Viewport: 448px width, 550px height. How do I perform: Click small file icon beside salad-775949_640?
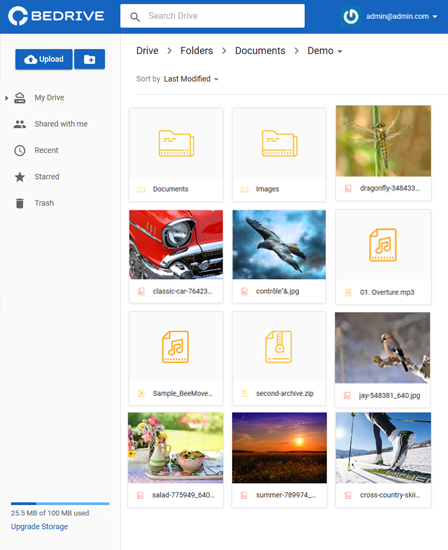pyautogui.click(x=140, y=495)
